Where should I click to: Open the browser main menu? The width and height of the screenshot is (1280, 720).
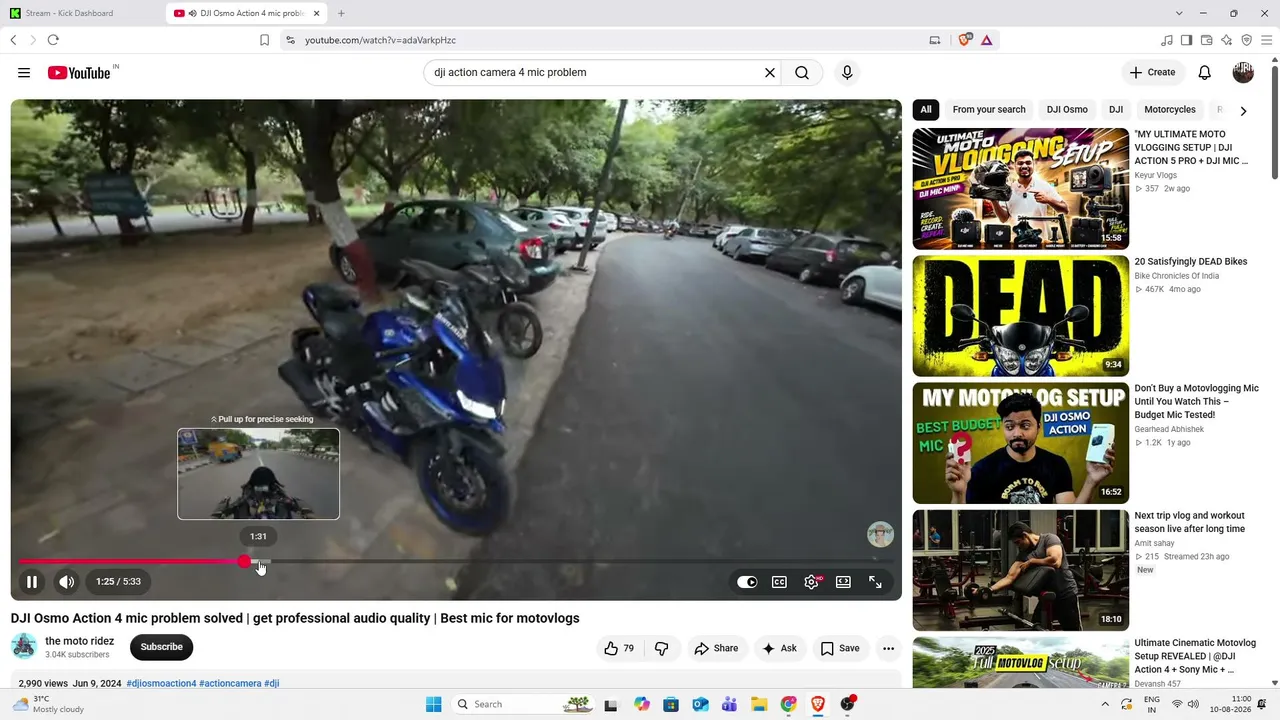point(1266,40)
